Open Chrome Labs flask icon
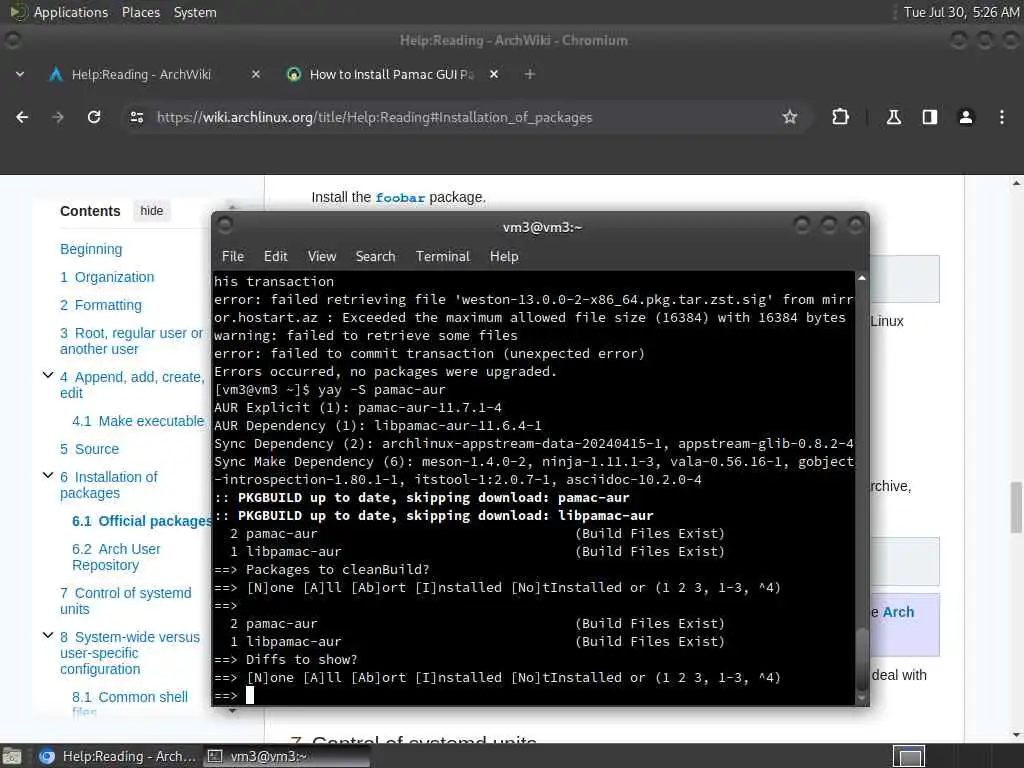Screen dimensions: 1024x768 (893, 117)
